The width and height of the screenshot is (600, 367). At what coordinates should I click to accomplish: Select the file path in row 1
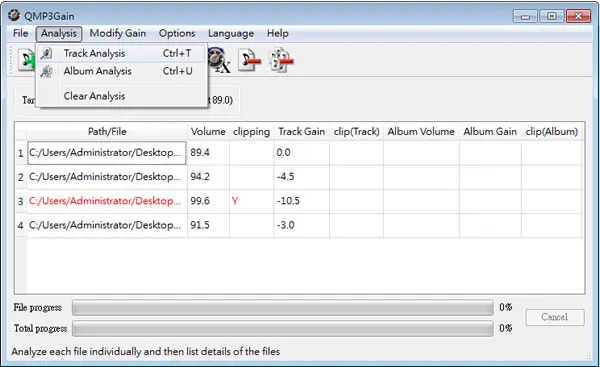107,153
